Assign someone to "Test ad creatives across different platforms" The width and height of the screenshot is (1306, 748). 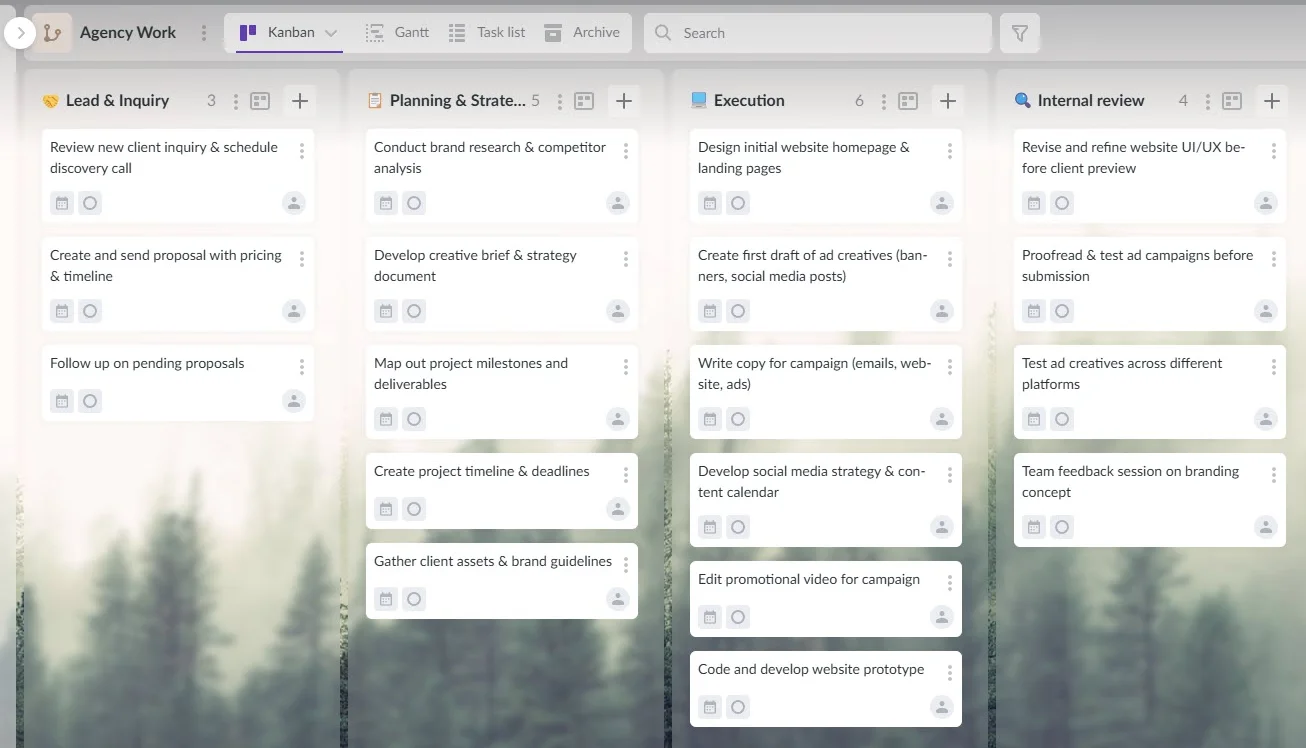coord(1266,419)
